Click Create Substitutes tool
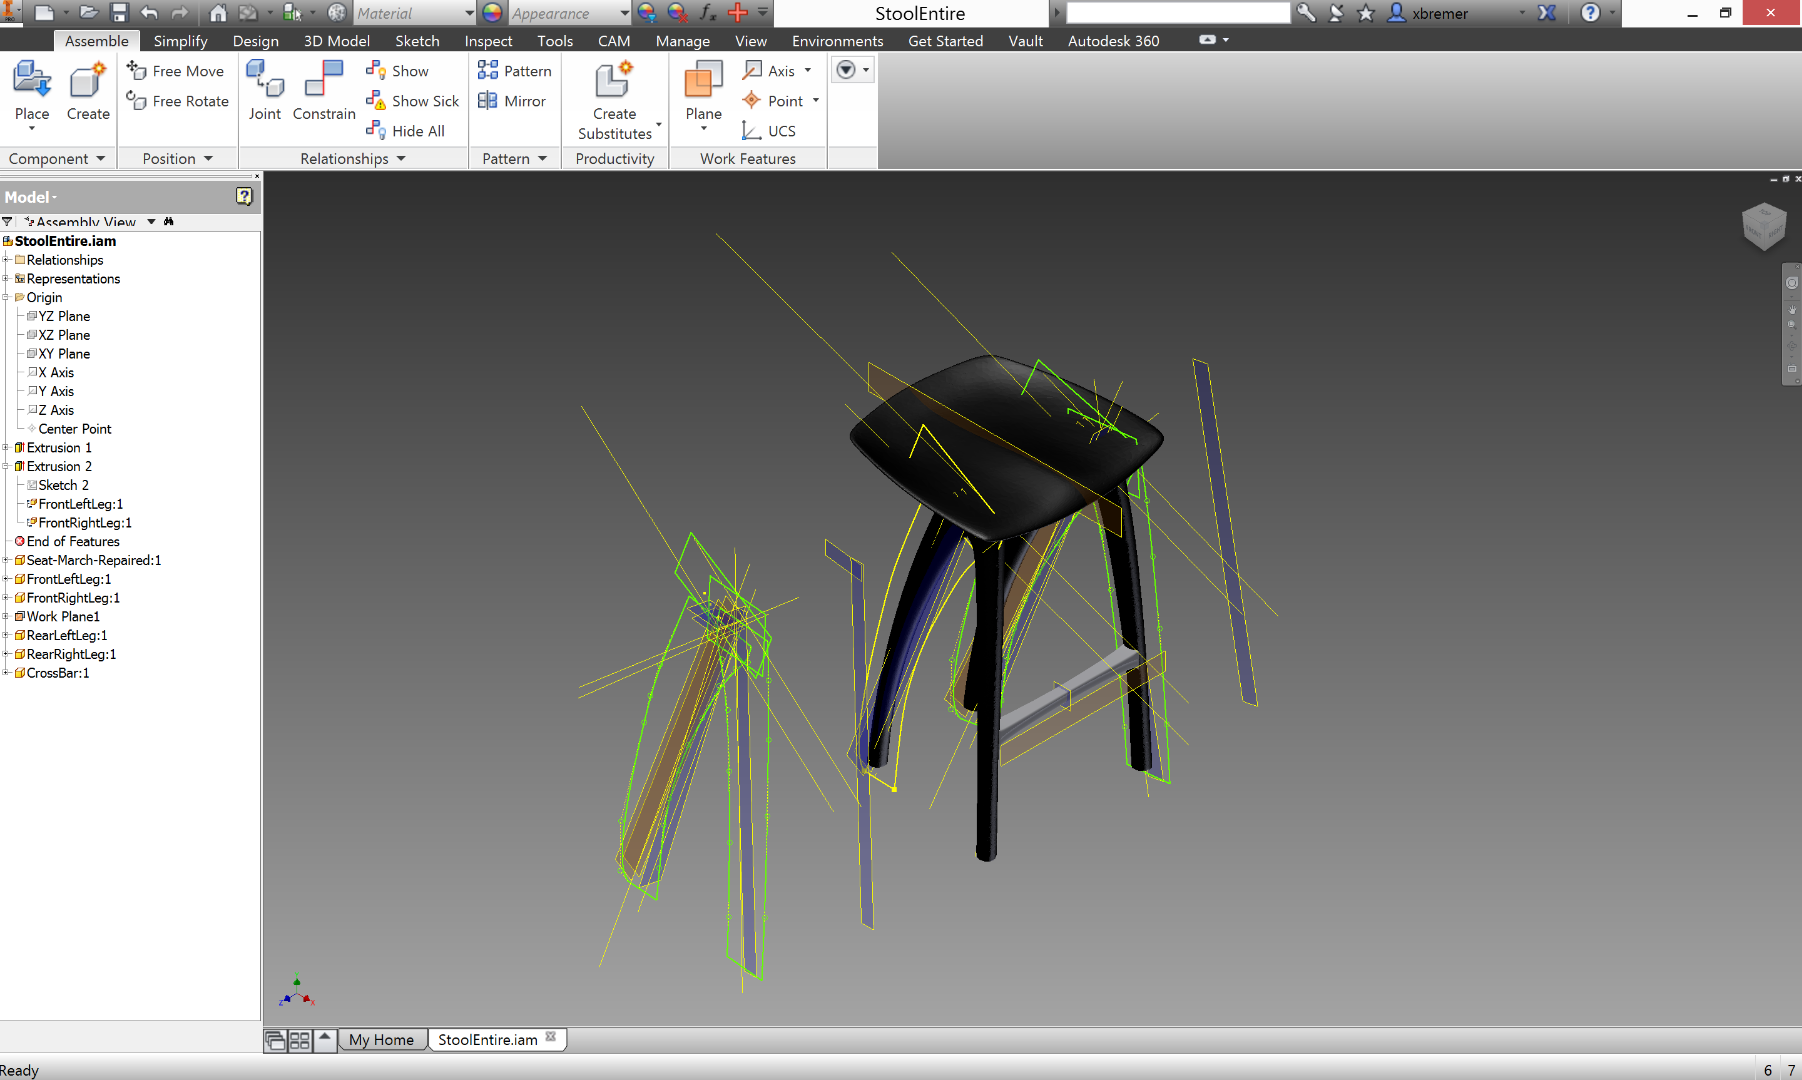The height and width of the screenshot is (1080, 1802). pos(615,100)
